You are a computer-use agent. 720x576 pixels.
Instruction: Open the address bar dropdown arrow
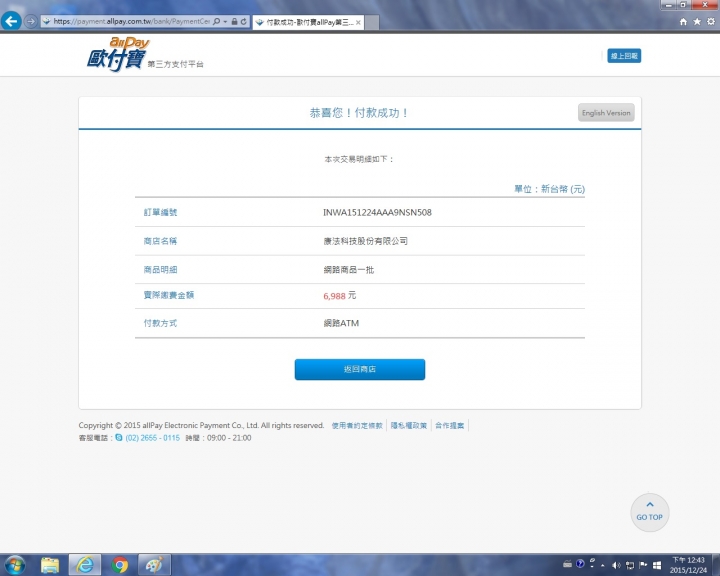pyautogui.click(x=225, y=22)
